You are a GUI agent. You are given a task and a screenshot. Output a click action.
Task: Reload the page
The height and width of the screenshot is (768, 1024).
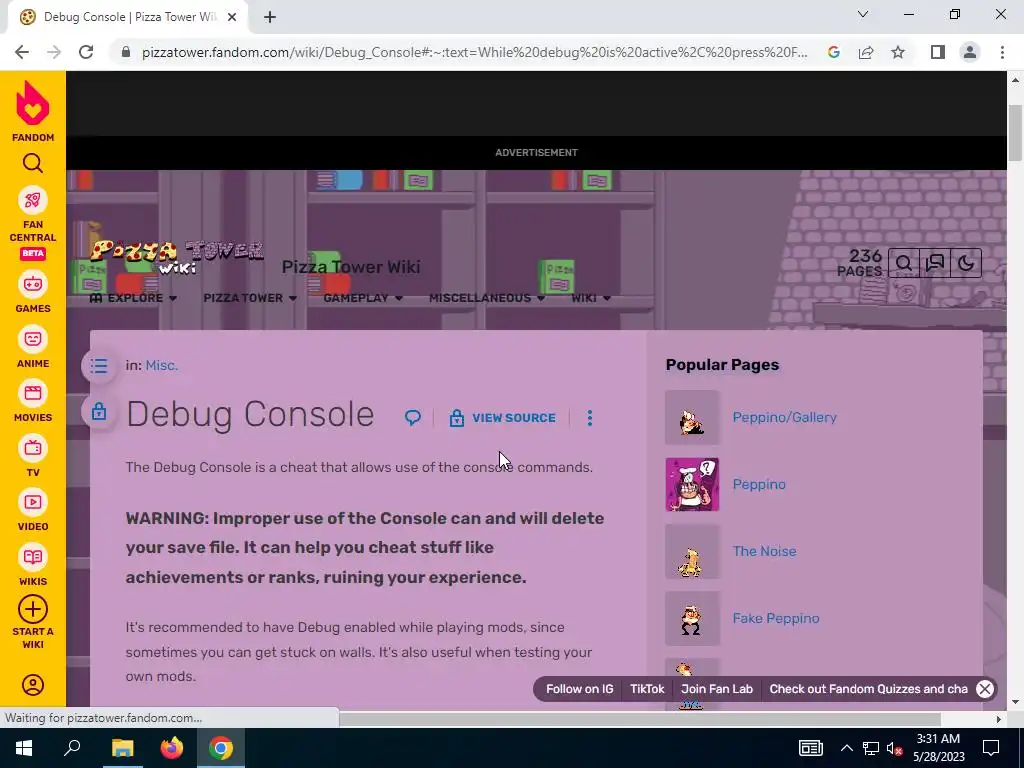[x=86, y=52]
